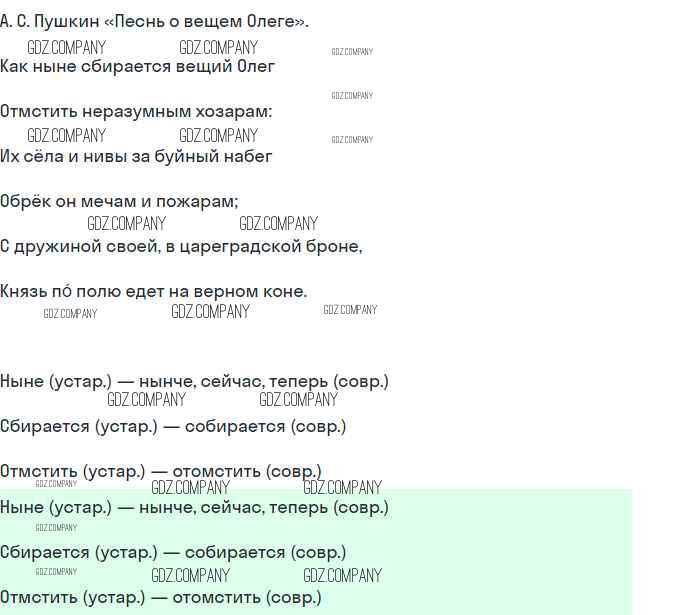The height and width of the screenshot is (615, 680).
Task: Click the green-highlighted 'Сбирается (устар.)' line
Action: click(x=173, y=552)
